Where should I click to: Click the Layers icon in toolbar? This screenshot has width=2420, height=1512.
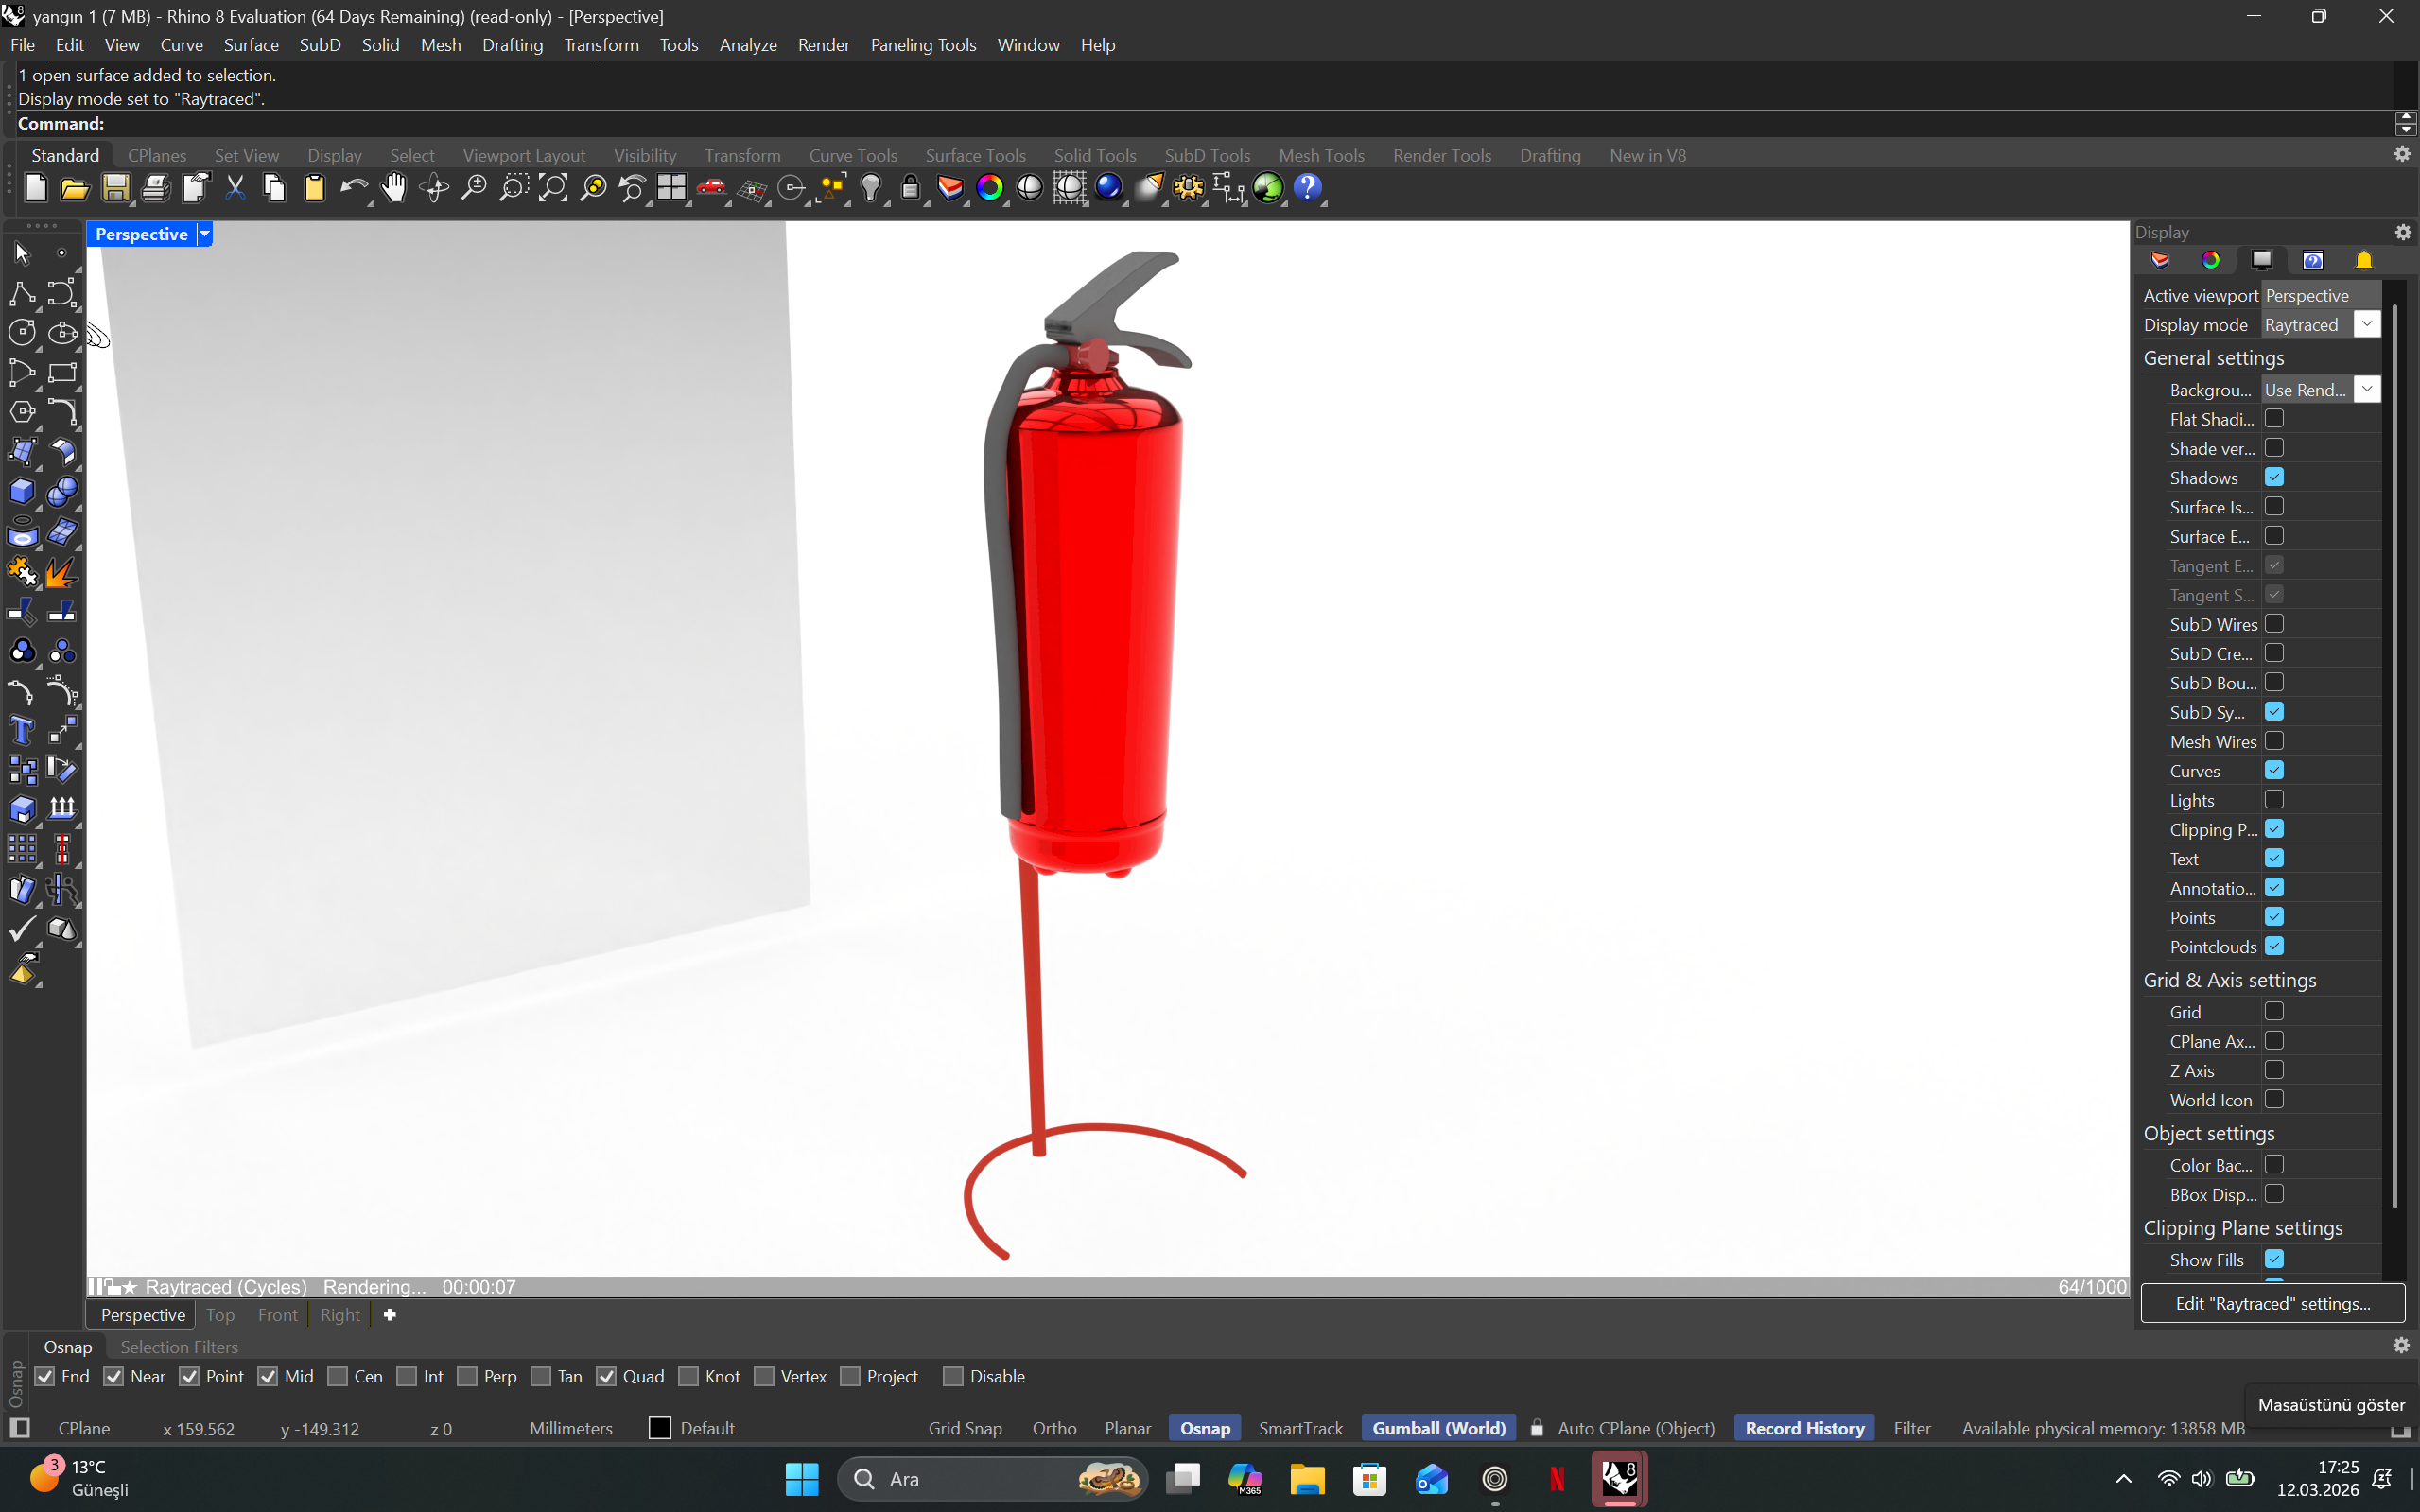pos(950,188)
